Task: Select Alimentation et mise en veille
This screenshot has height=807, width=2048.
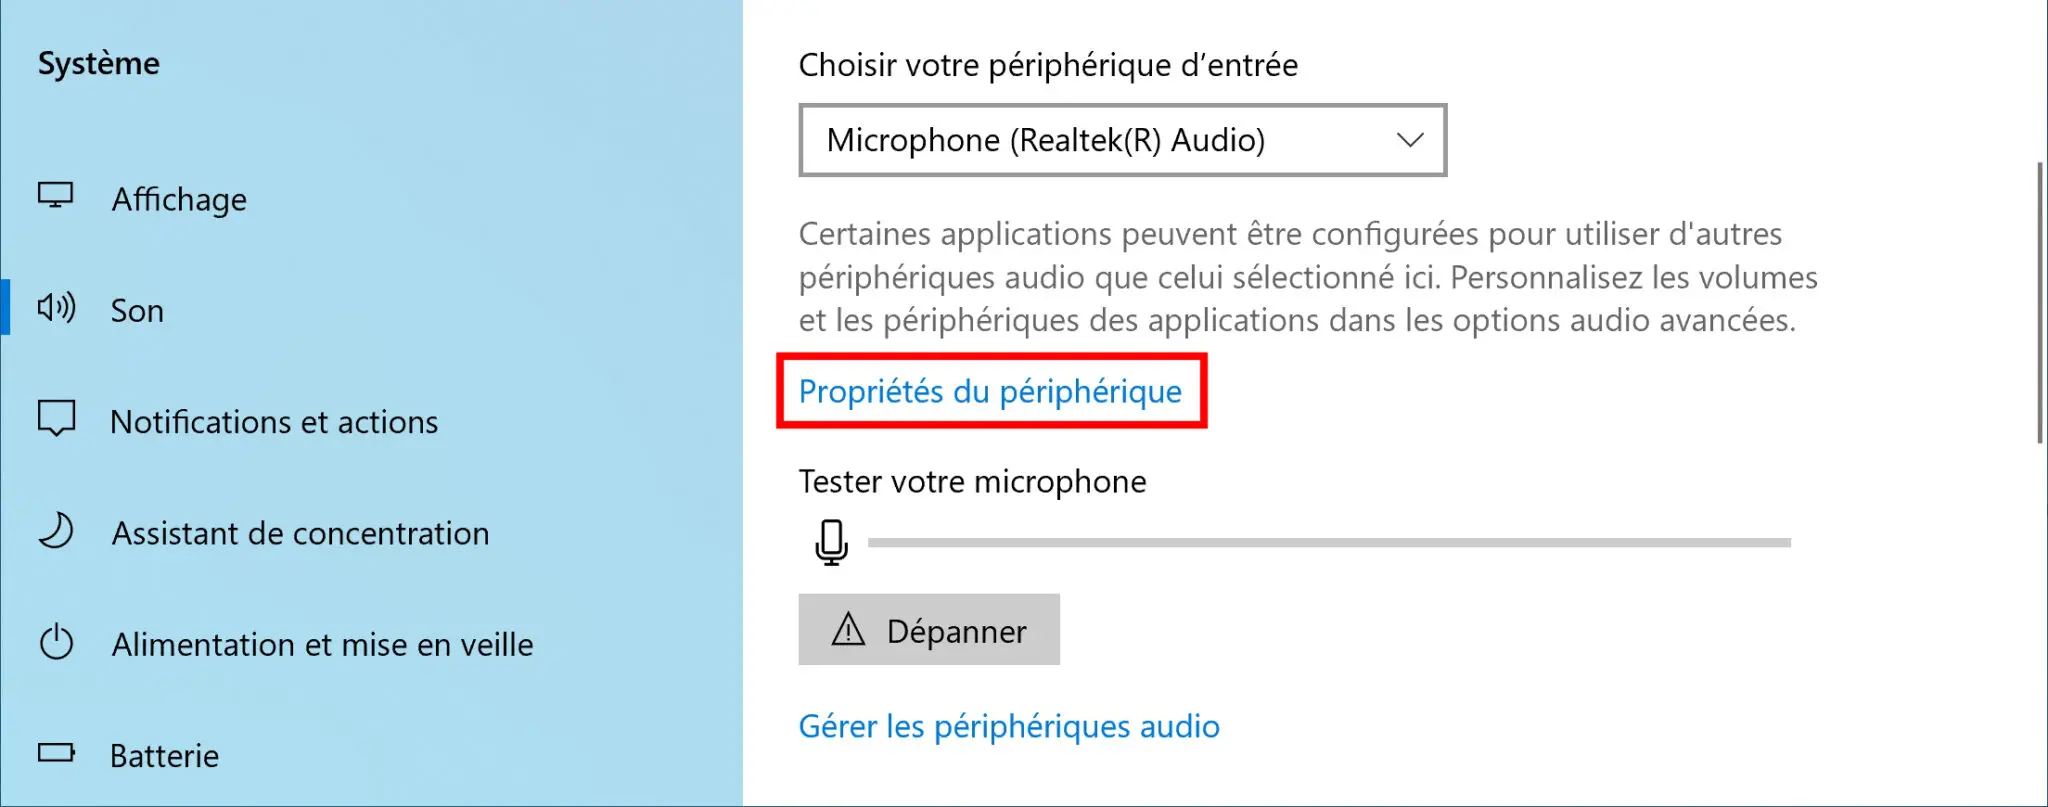Action: pyautogui.click(x=322, y=644)
